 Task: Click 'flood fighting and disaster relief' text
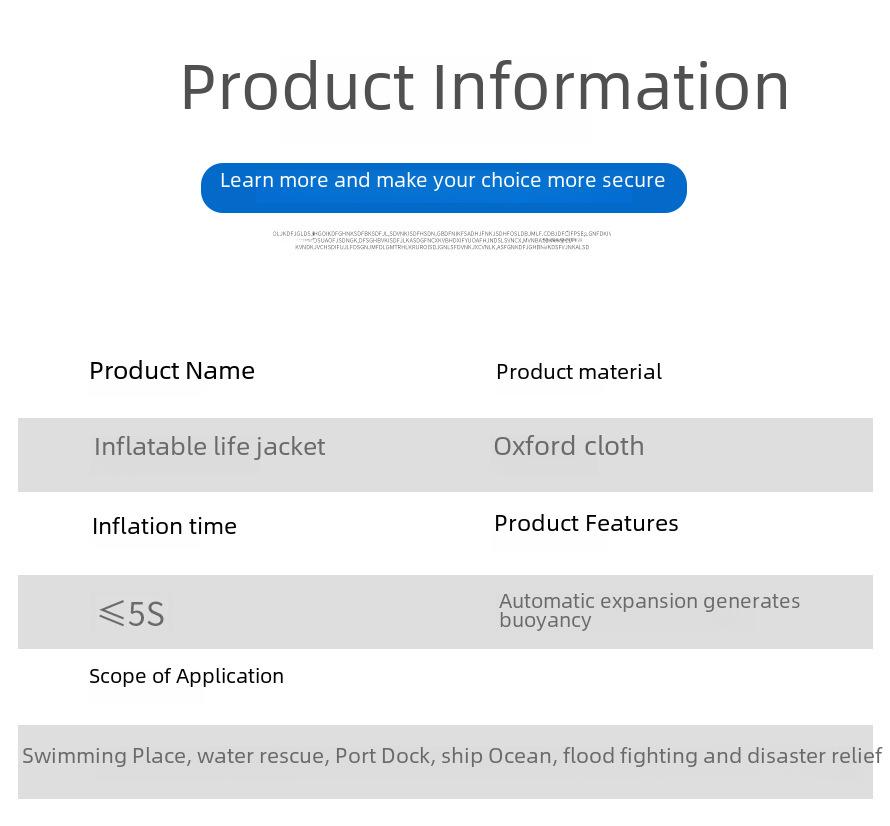click(x=723, y=756)
